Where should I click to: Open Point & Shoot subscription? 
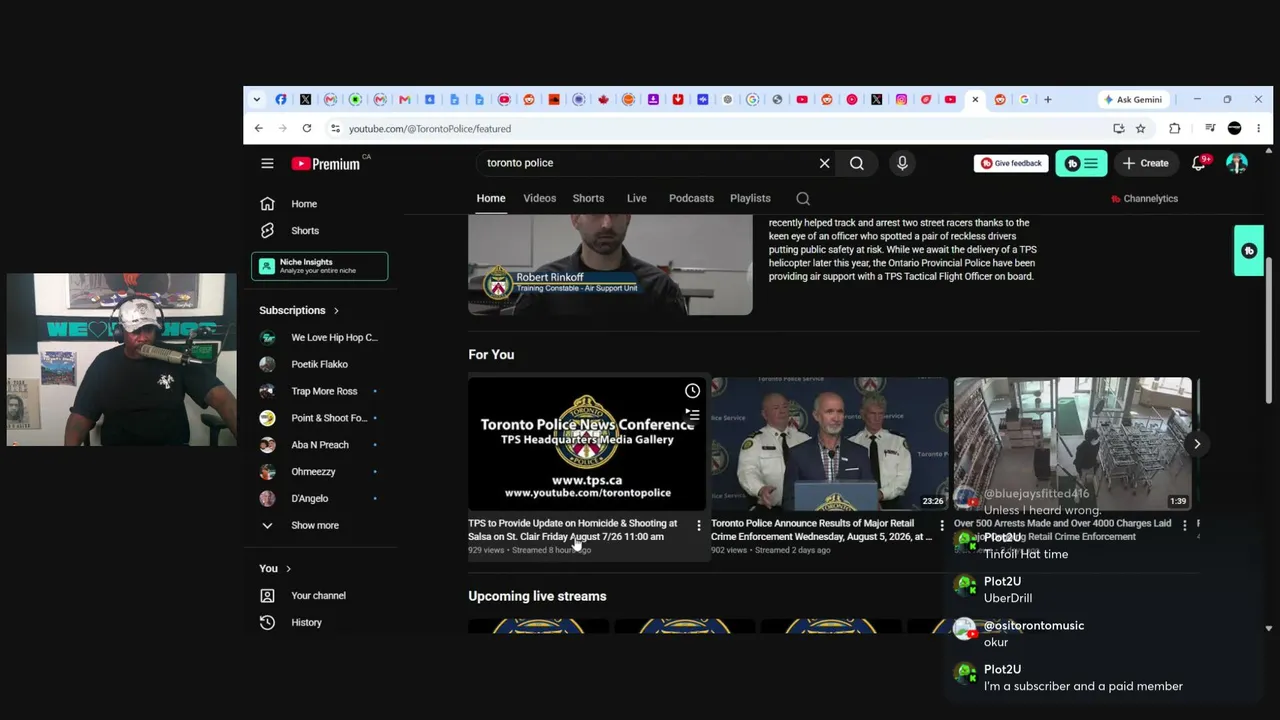pyautogui.click(x=320, y=418)
